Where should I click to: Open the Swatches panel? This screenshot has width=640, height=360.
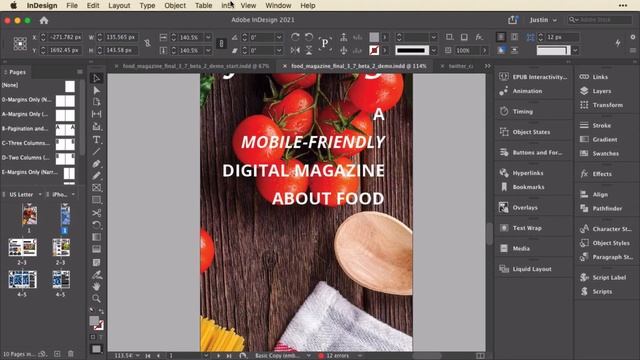(599, 153)
